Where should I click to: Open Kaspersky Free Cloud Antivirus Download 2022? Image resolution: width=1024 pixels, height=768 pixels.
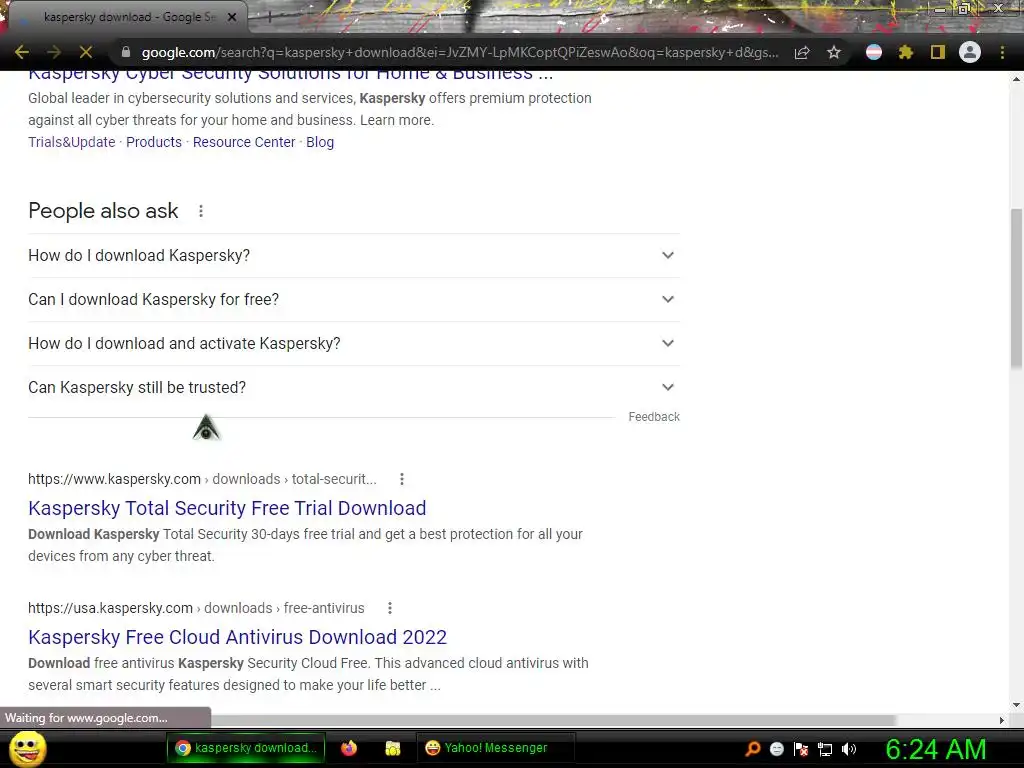(238, 637)
